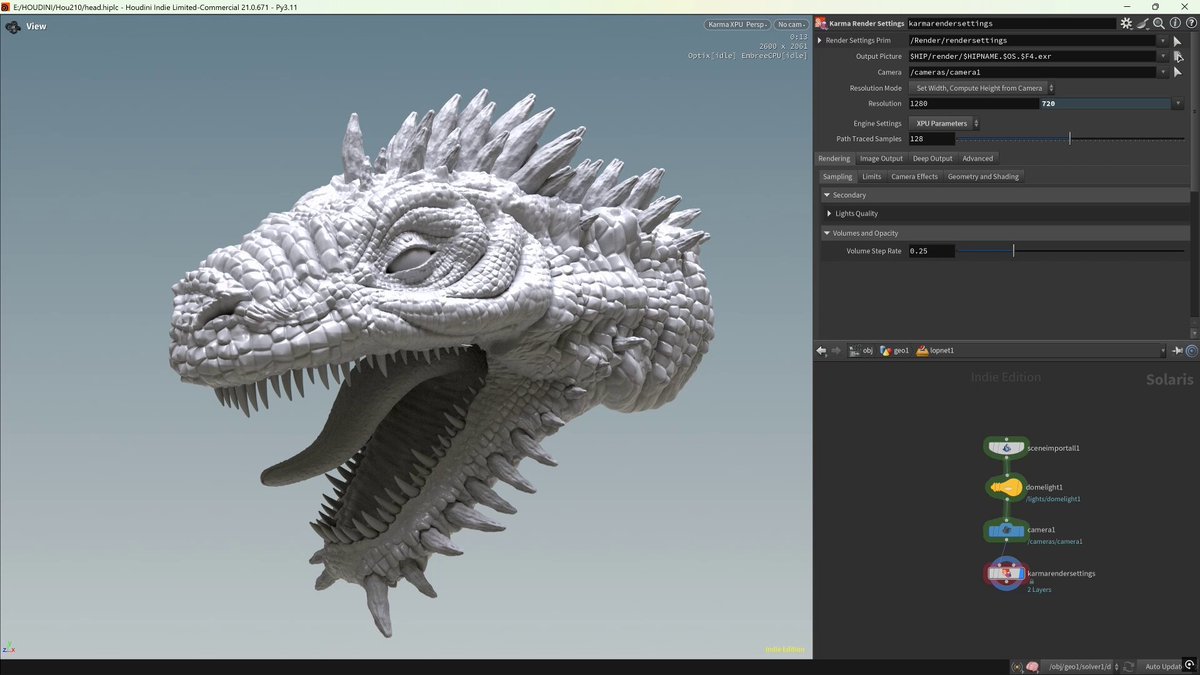Click the search parameters magnifier icon
The height and width of the screenshot is (675, 1200).
tap(1158, 23)
